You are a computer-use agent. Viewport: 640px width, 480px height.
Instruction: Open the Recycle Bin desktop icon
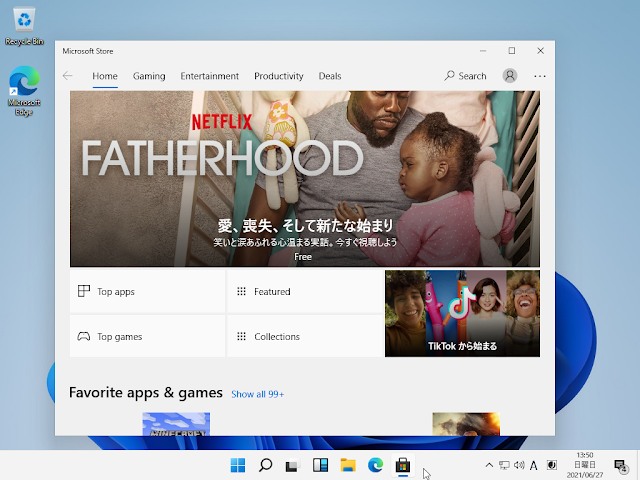click(x=24, y=26)
